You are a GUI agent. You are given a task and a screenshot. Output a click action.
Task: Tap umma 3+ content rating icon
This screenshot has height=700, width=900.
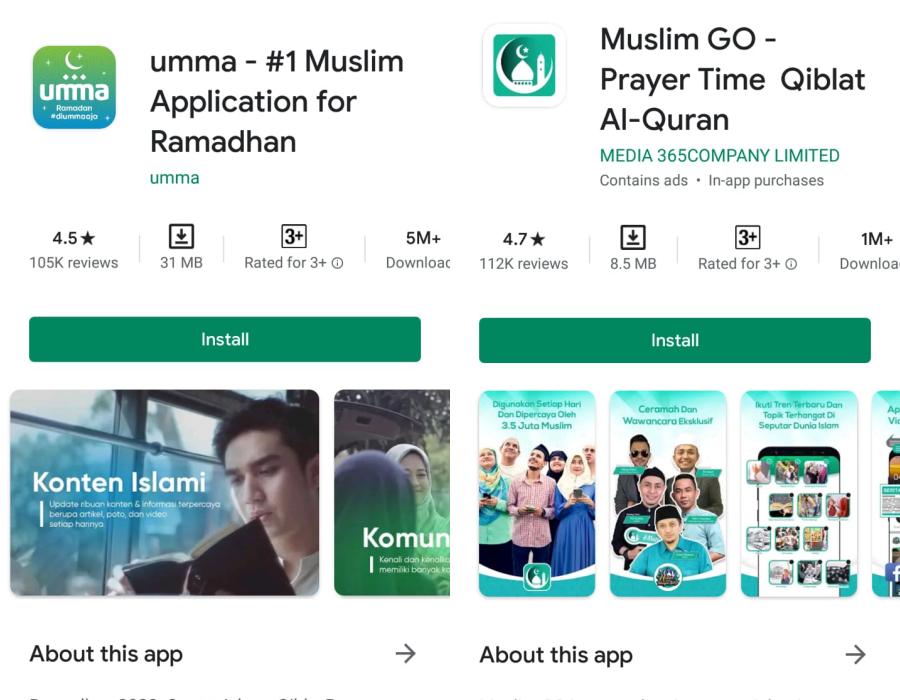[294, 236]
